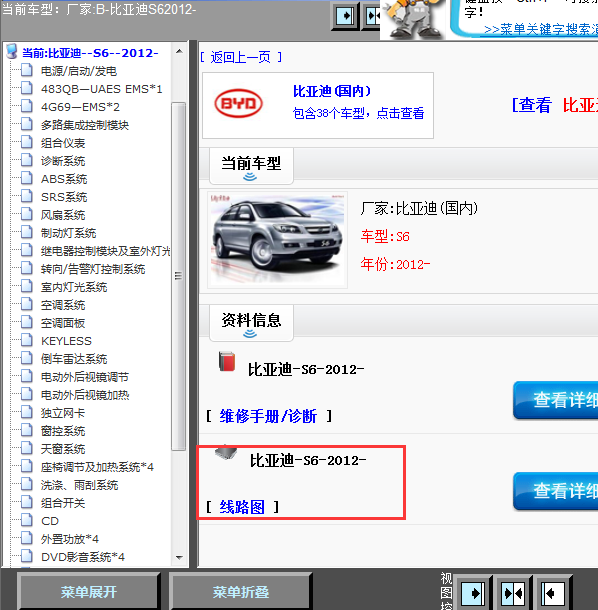Screen dimensions: 598x610
Task: Open 座椅调节及加热系统*4 tree item
Action: (x=97, y=467)
